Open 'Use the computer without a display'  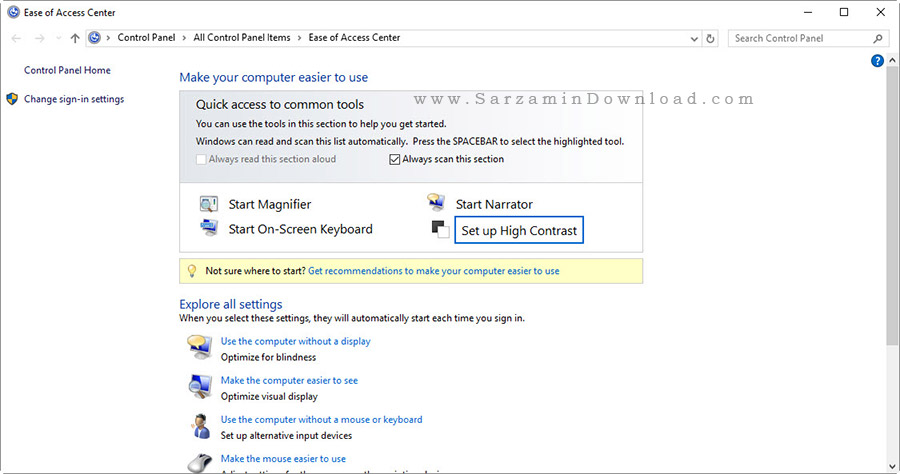tap(296, 341)
